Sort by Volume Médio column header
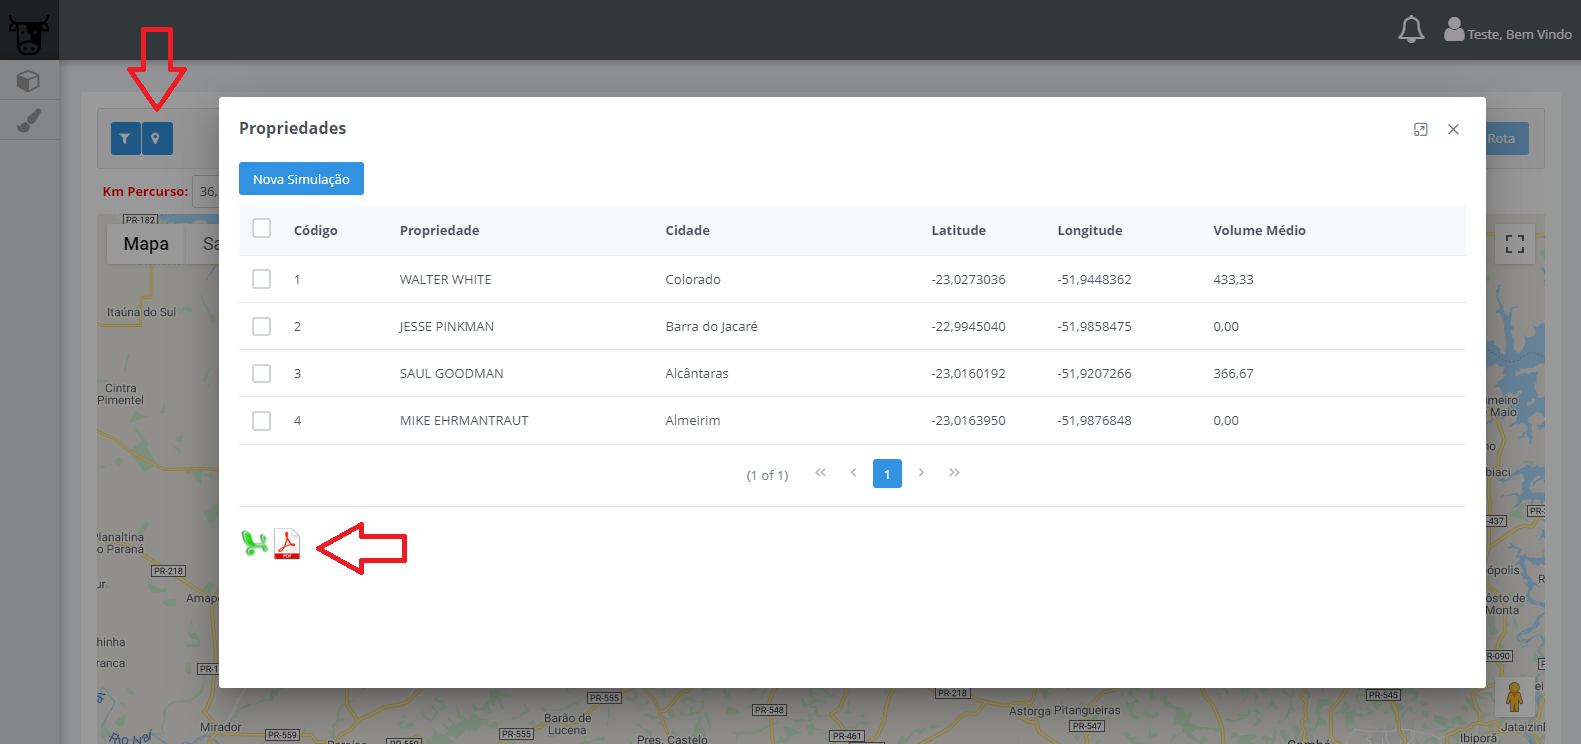 coord(1259,230)
